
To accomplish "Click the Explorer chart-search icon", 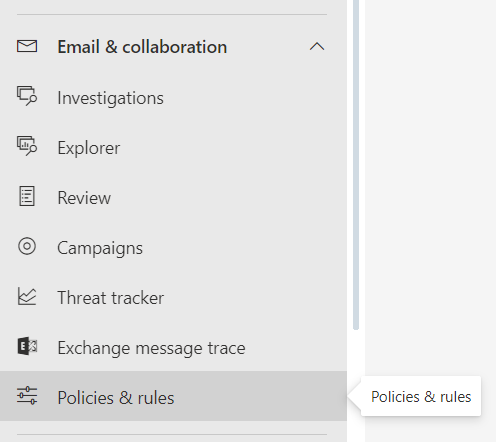I will [27, 146].
